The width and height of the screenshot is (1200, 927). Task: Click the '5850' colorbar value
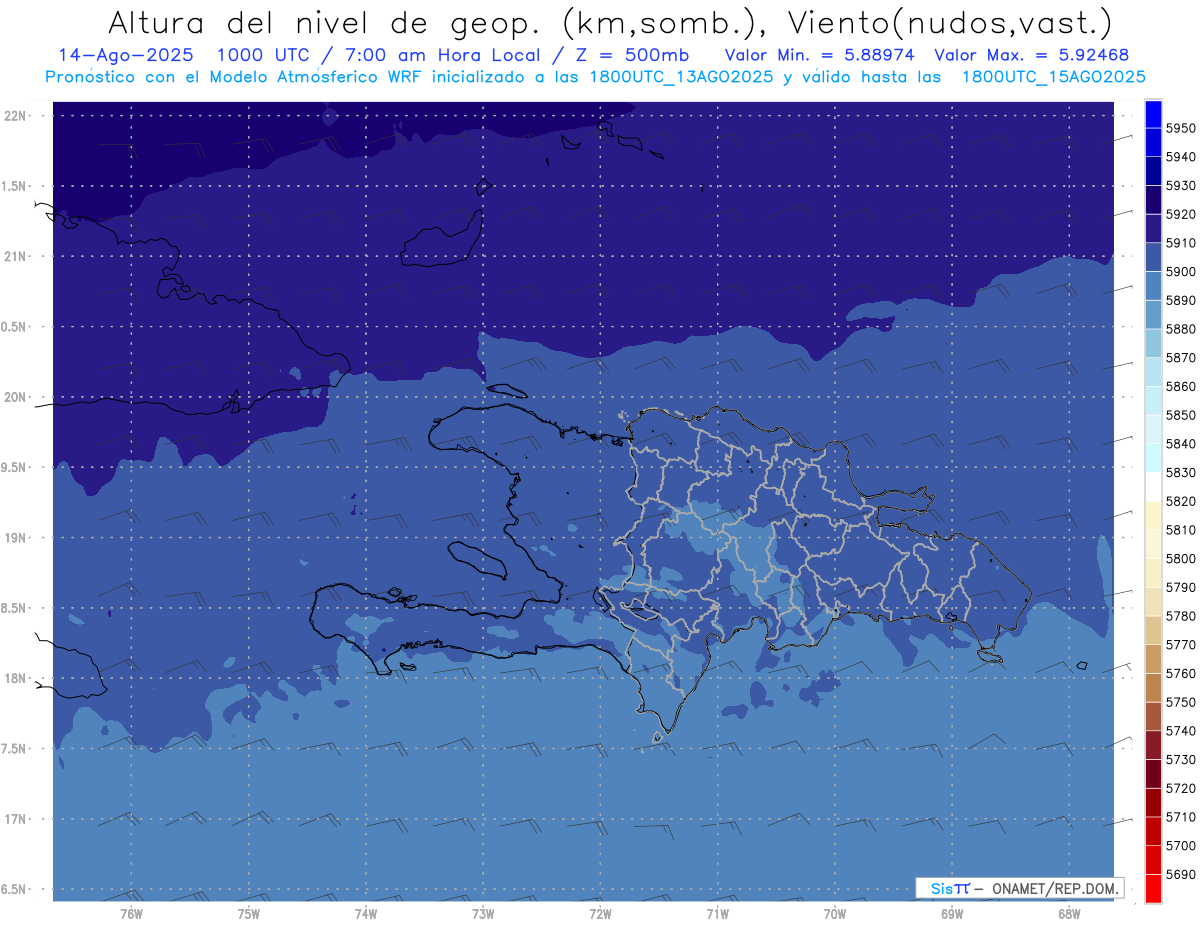click(x=1180, y=415)
